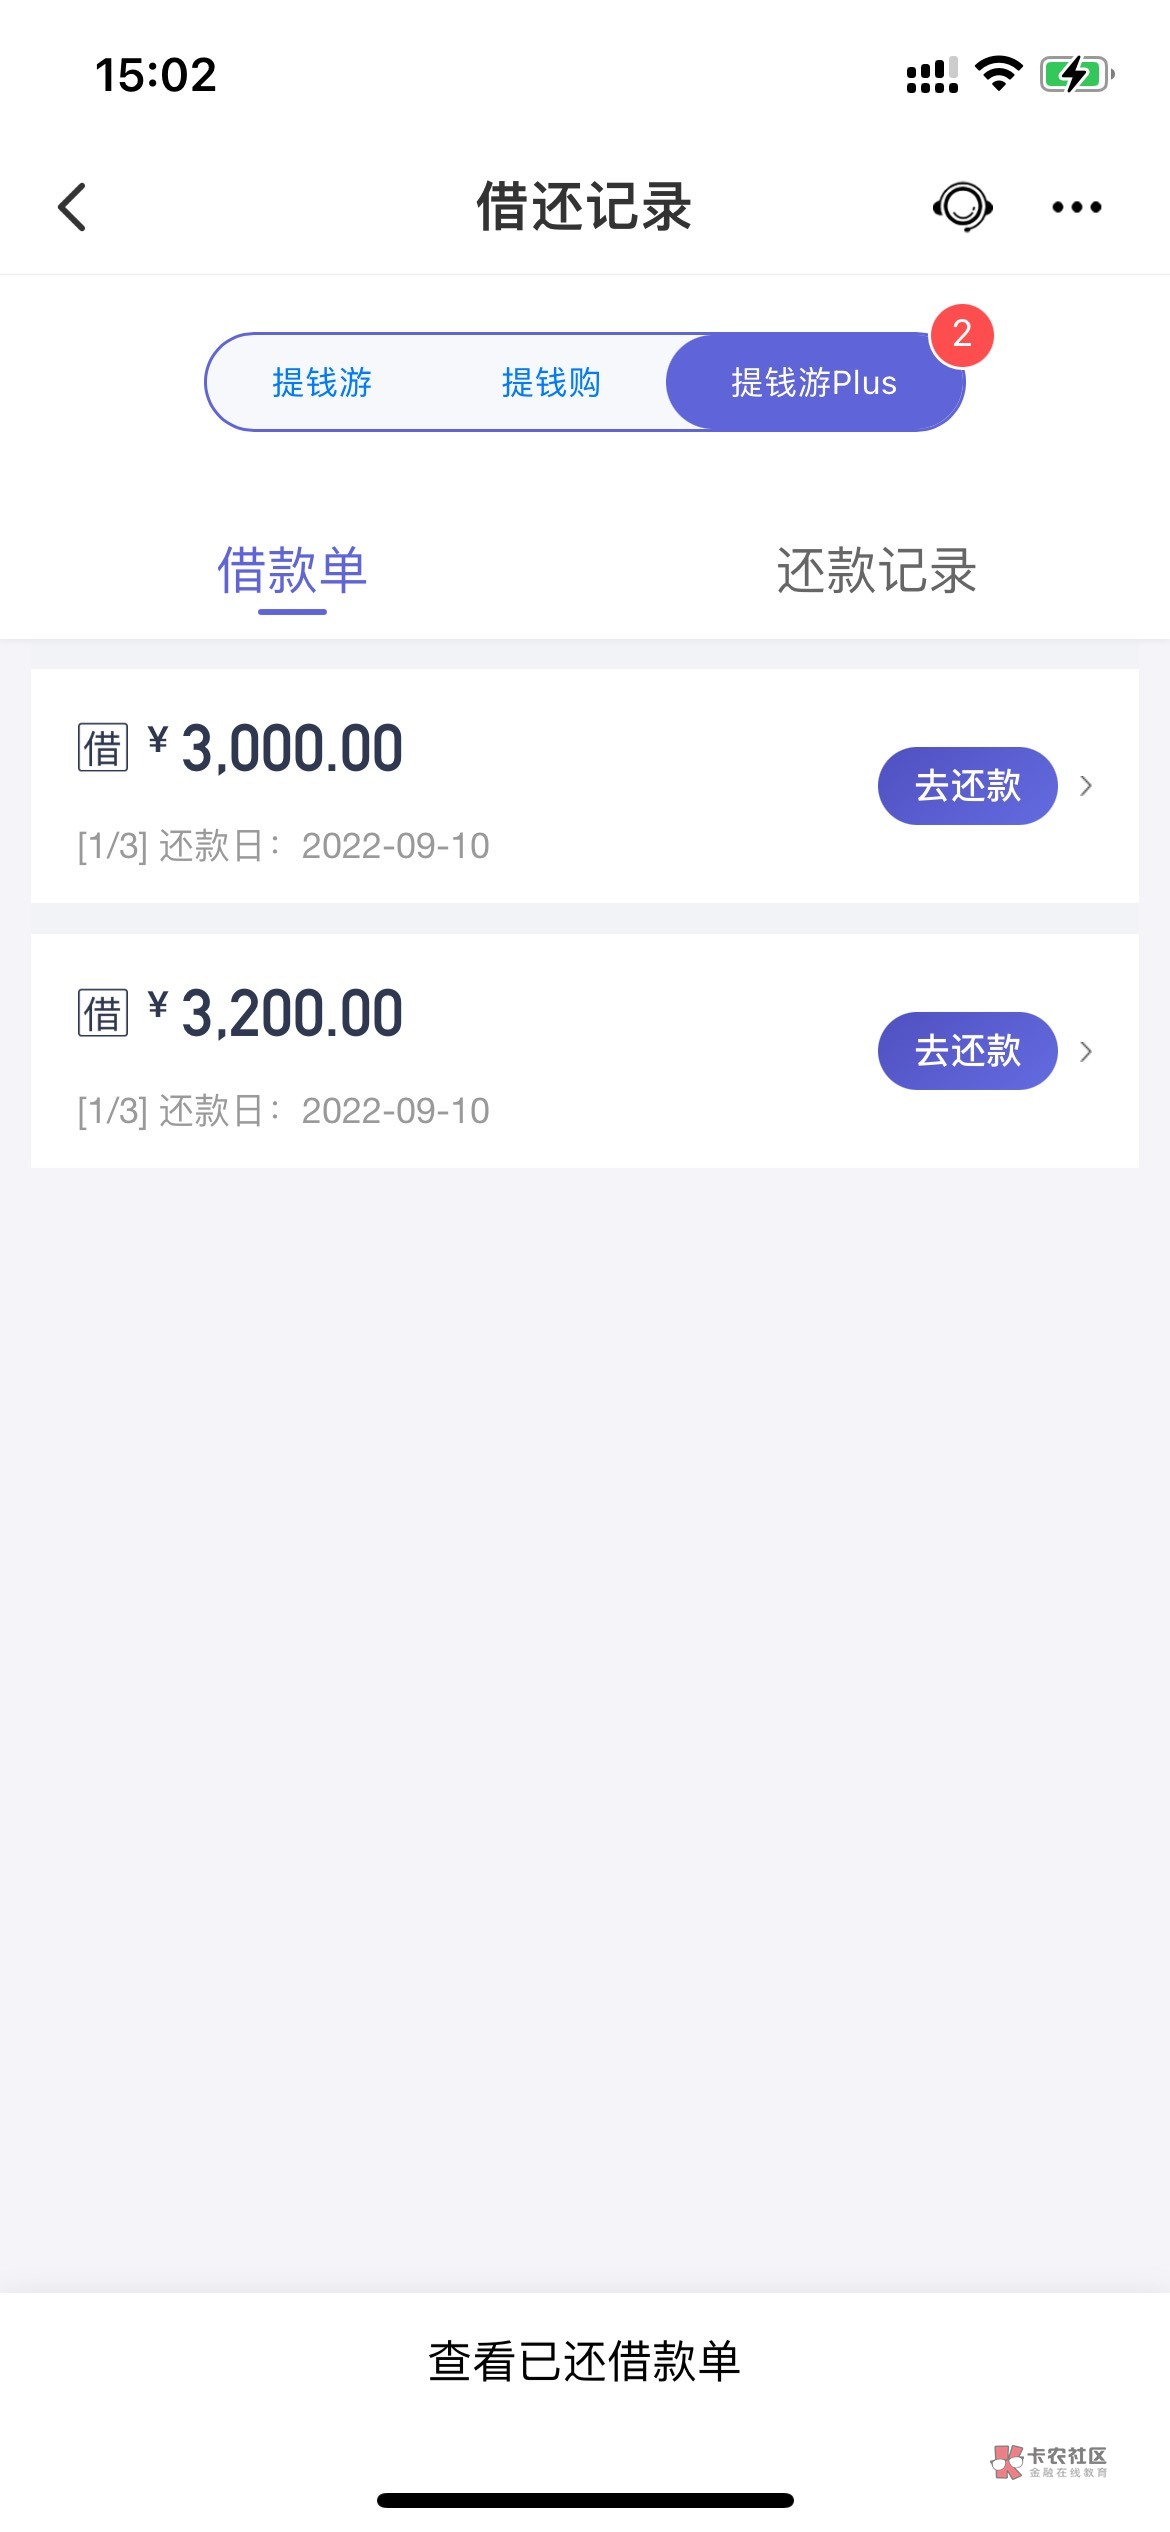Open customer service headset icon
Viewport: 1170px width, 2532px height.
(x=962, y=207)
